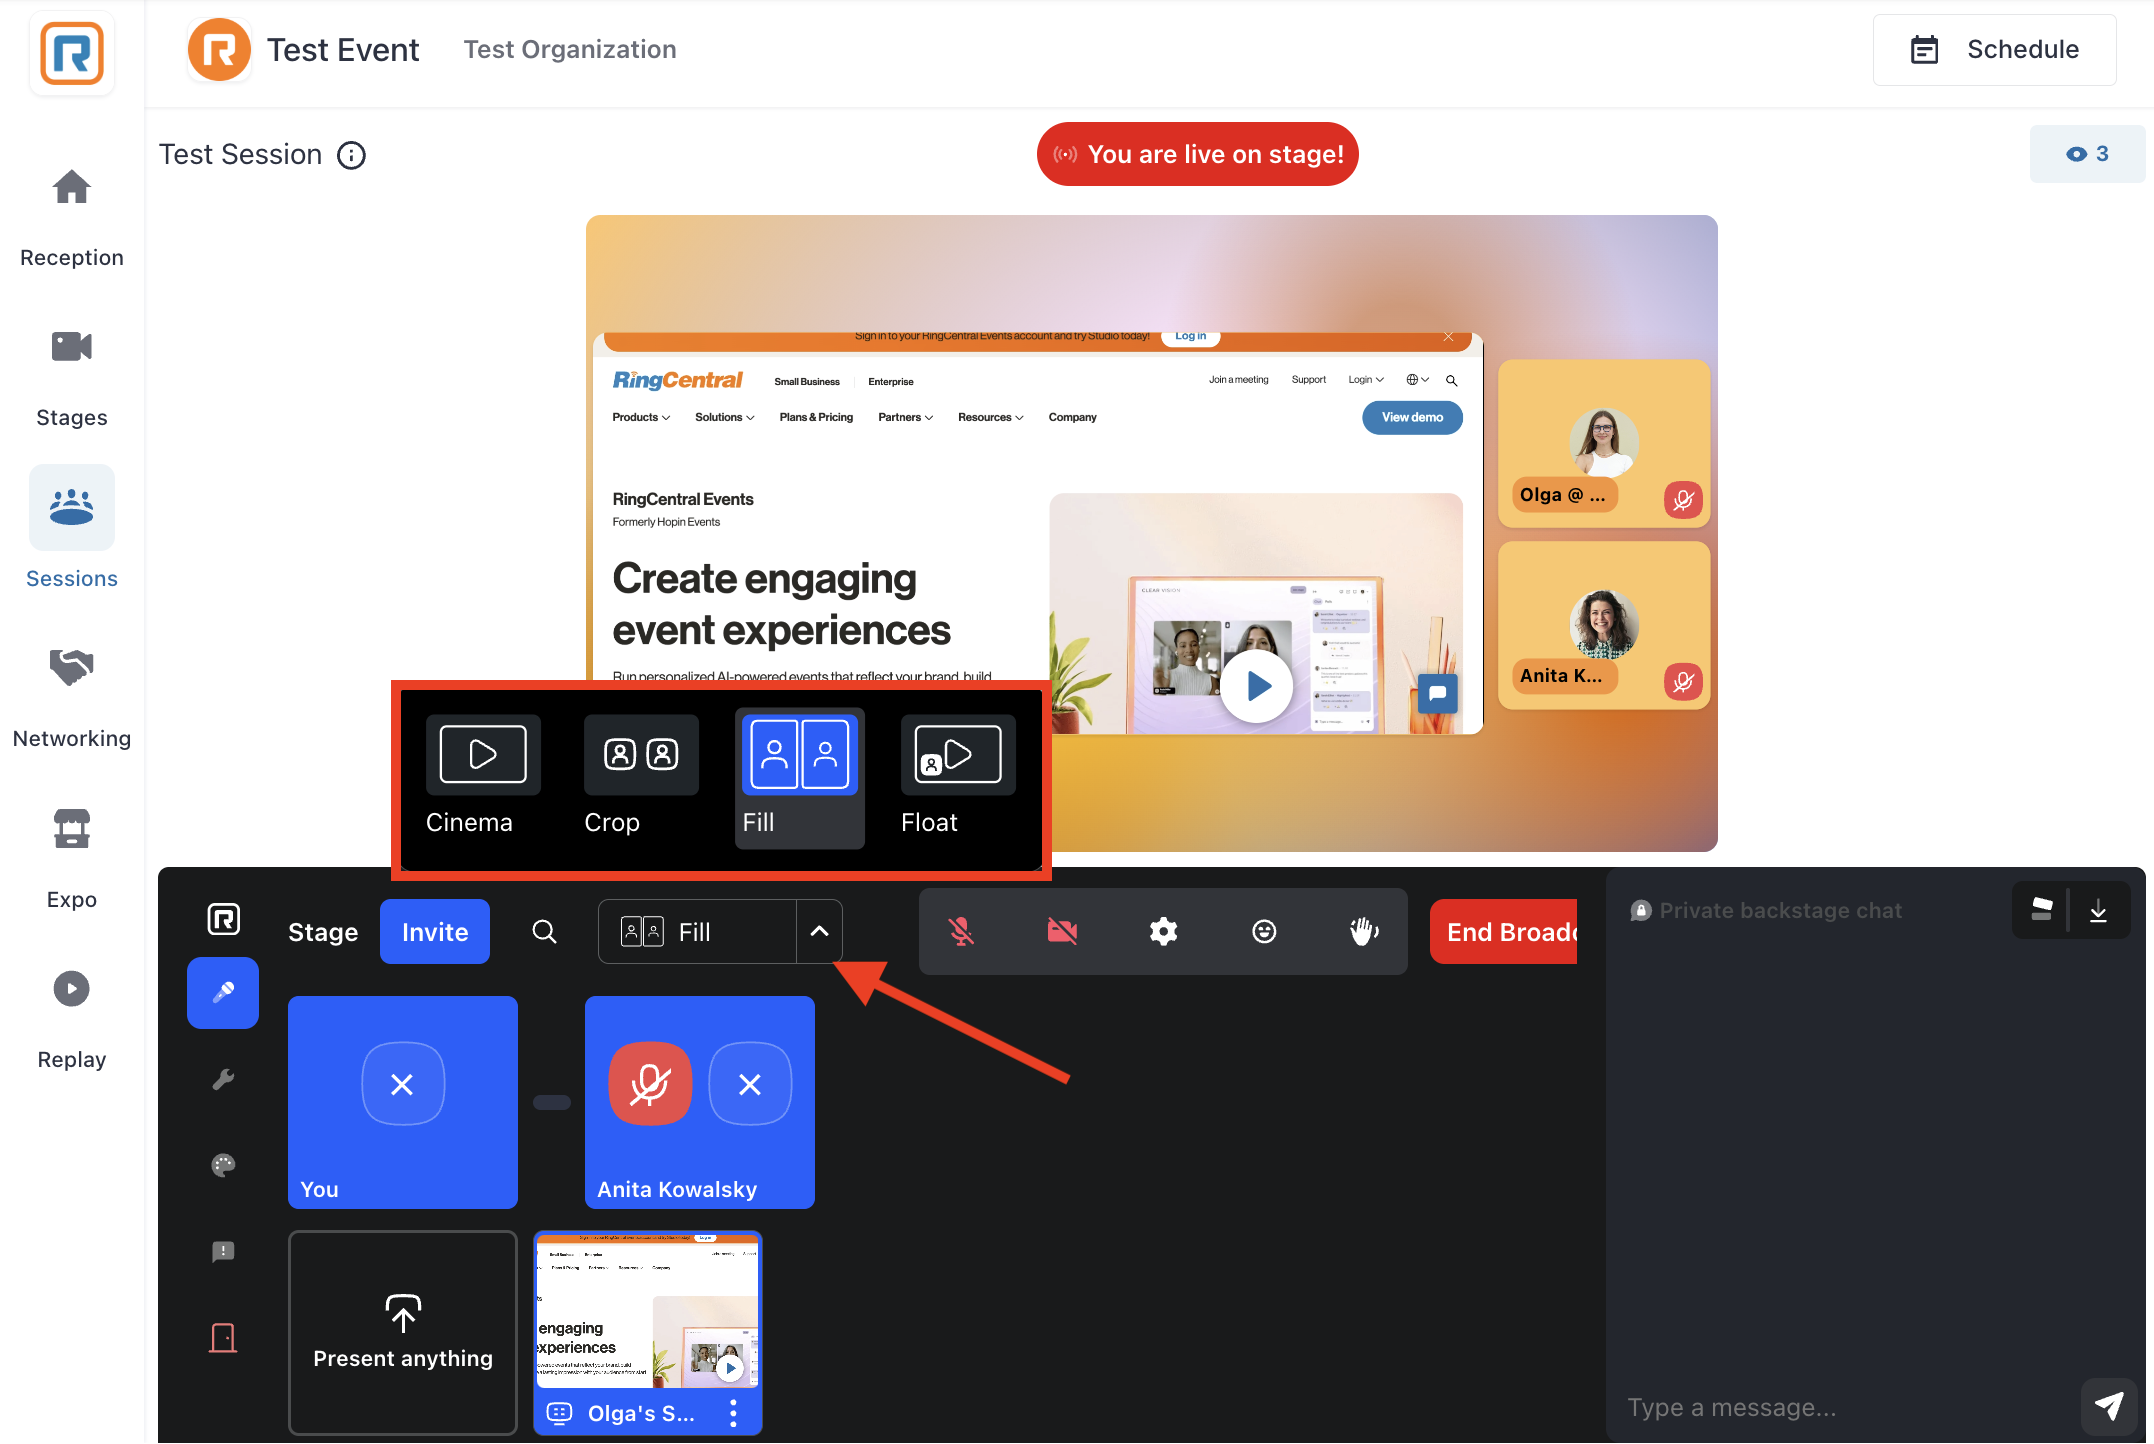Screen dimensions: 2154x1444
Task: Click the Test Event title
Action: pyautogui.click(x=343, y=49)
